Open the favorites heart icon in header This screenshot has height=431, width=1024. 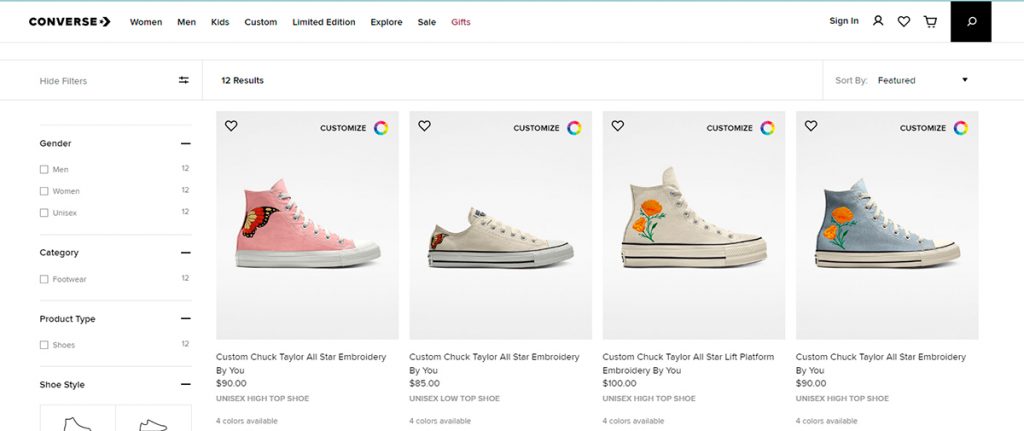(x=904, y=22)
